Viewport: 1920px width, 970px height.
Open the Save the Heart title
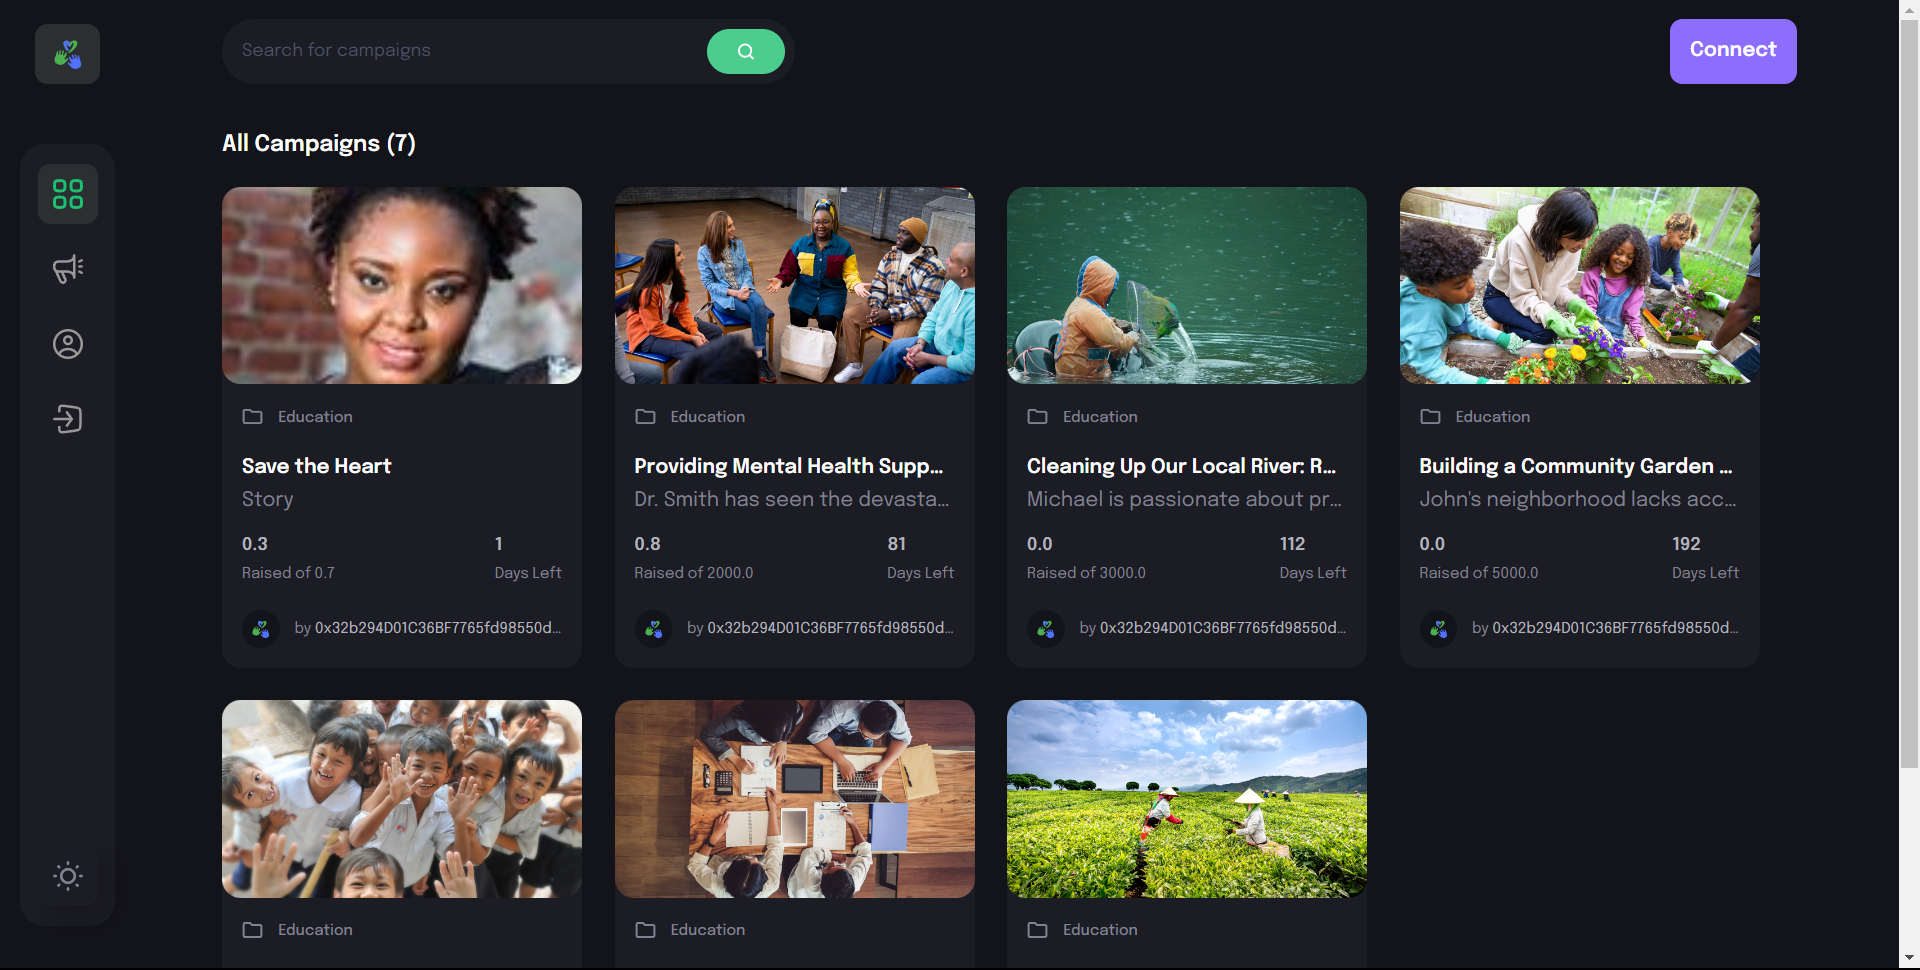click(316, 466)
